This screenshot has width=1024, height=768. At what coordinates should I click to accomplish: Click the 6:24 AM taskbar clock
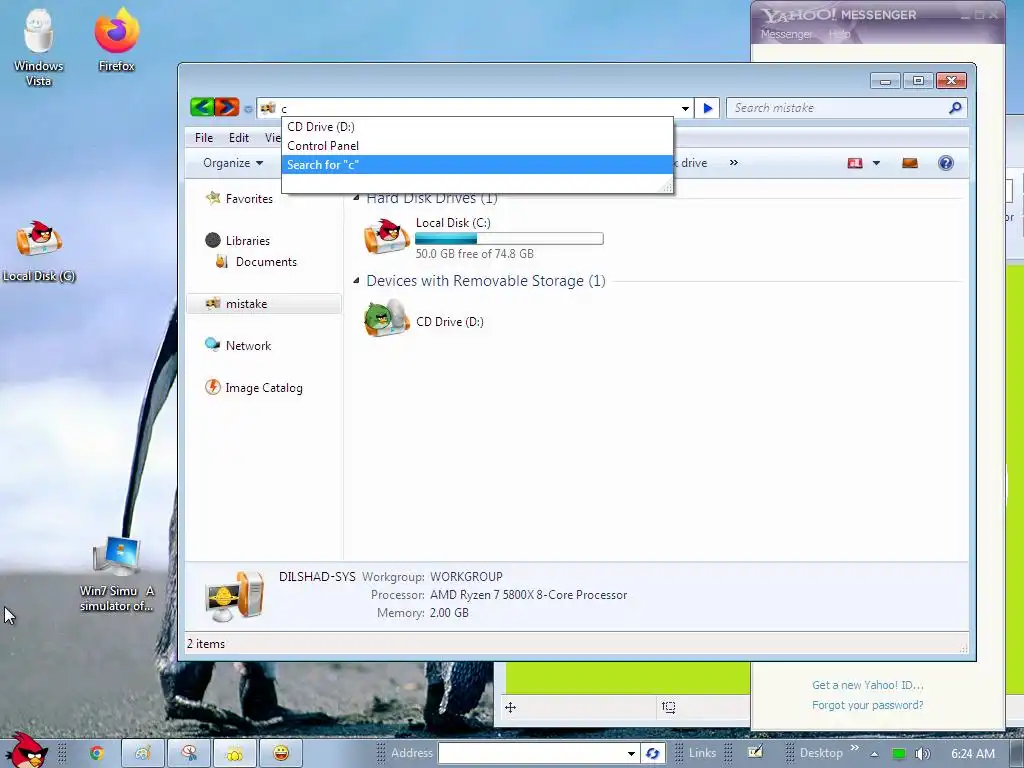click(973, 754)
